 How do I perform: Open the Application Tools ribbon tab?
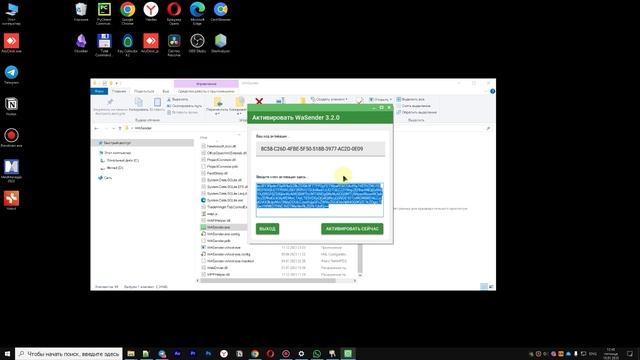206,91
